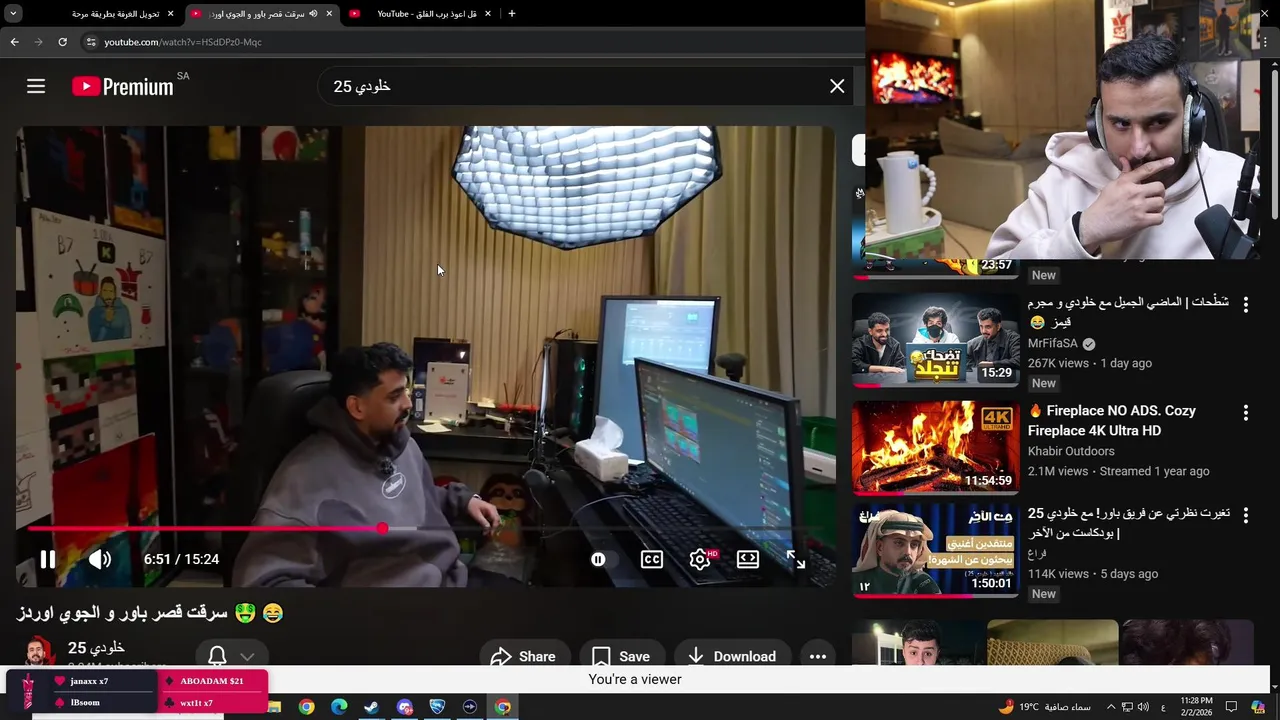Image resolution: width=1280 pixels, height=720 pixels.
Task: Expand notification options chevron beside the bell
Action: tap(247, 657)
